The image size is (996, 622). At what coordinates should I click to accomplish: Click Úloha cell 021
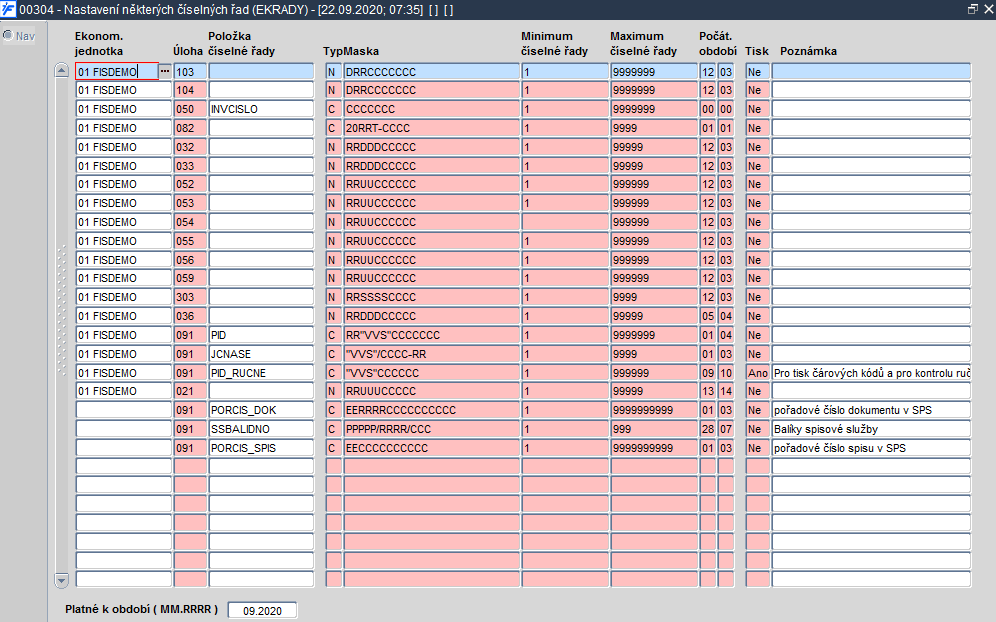pos(190,391)
